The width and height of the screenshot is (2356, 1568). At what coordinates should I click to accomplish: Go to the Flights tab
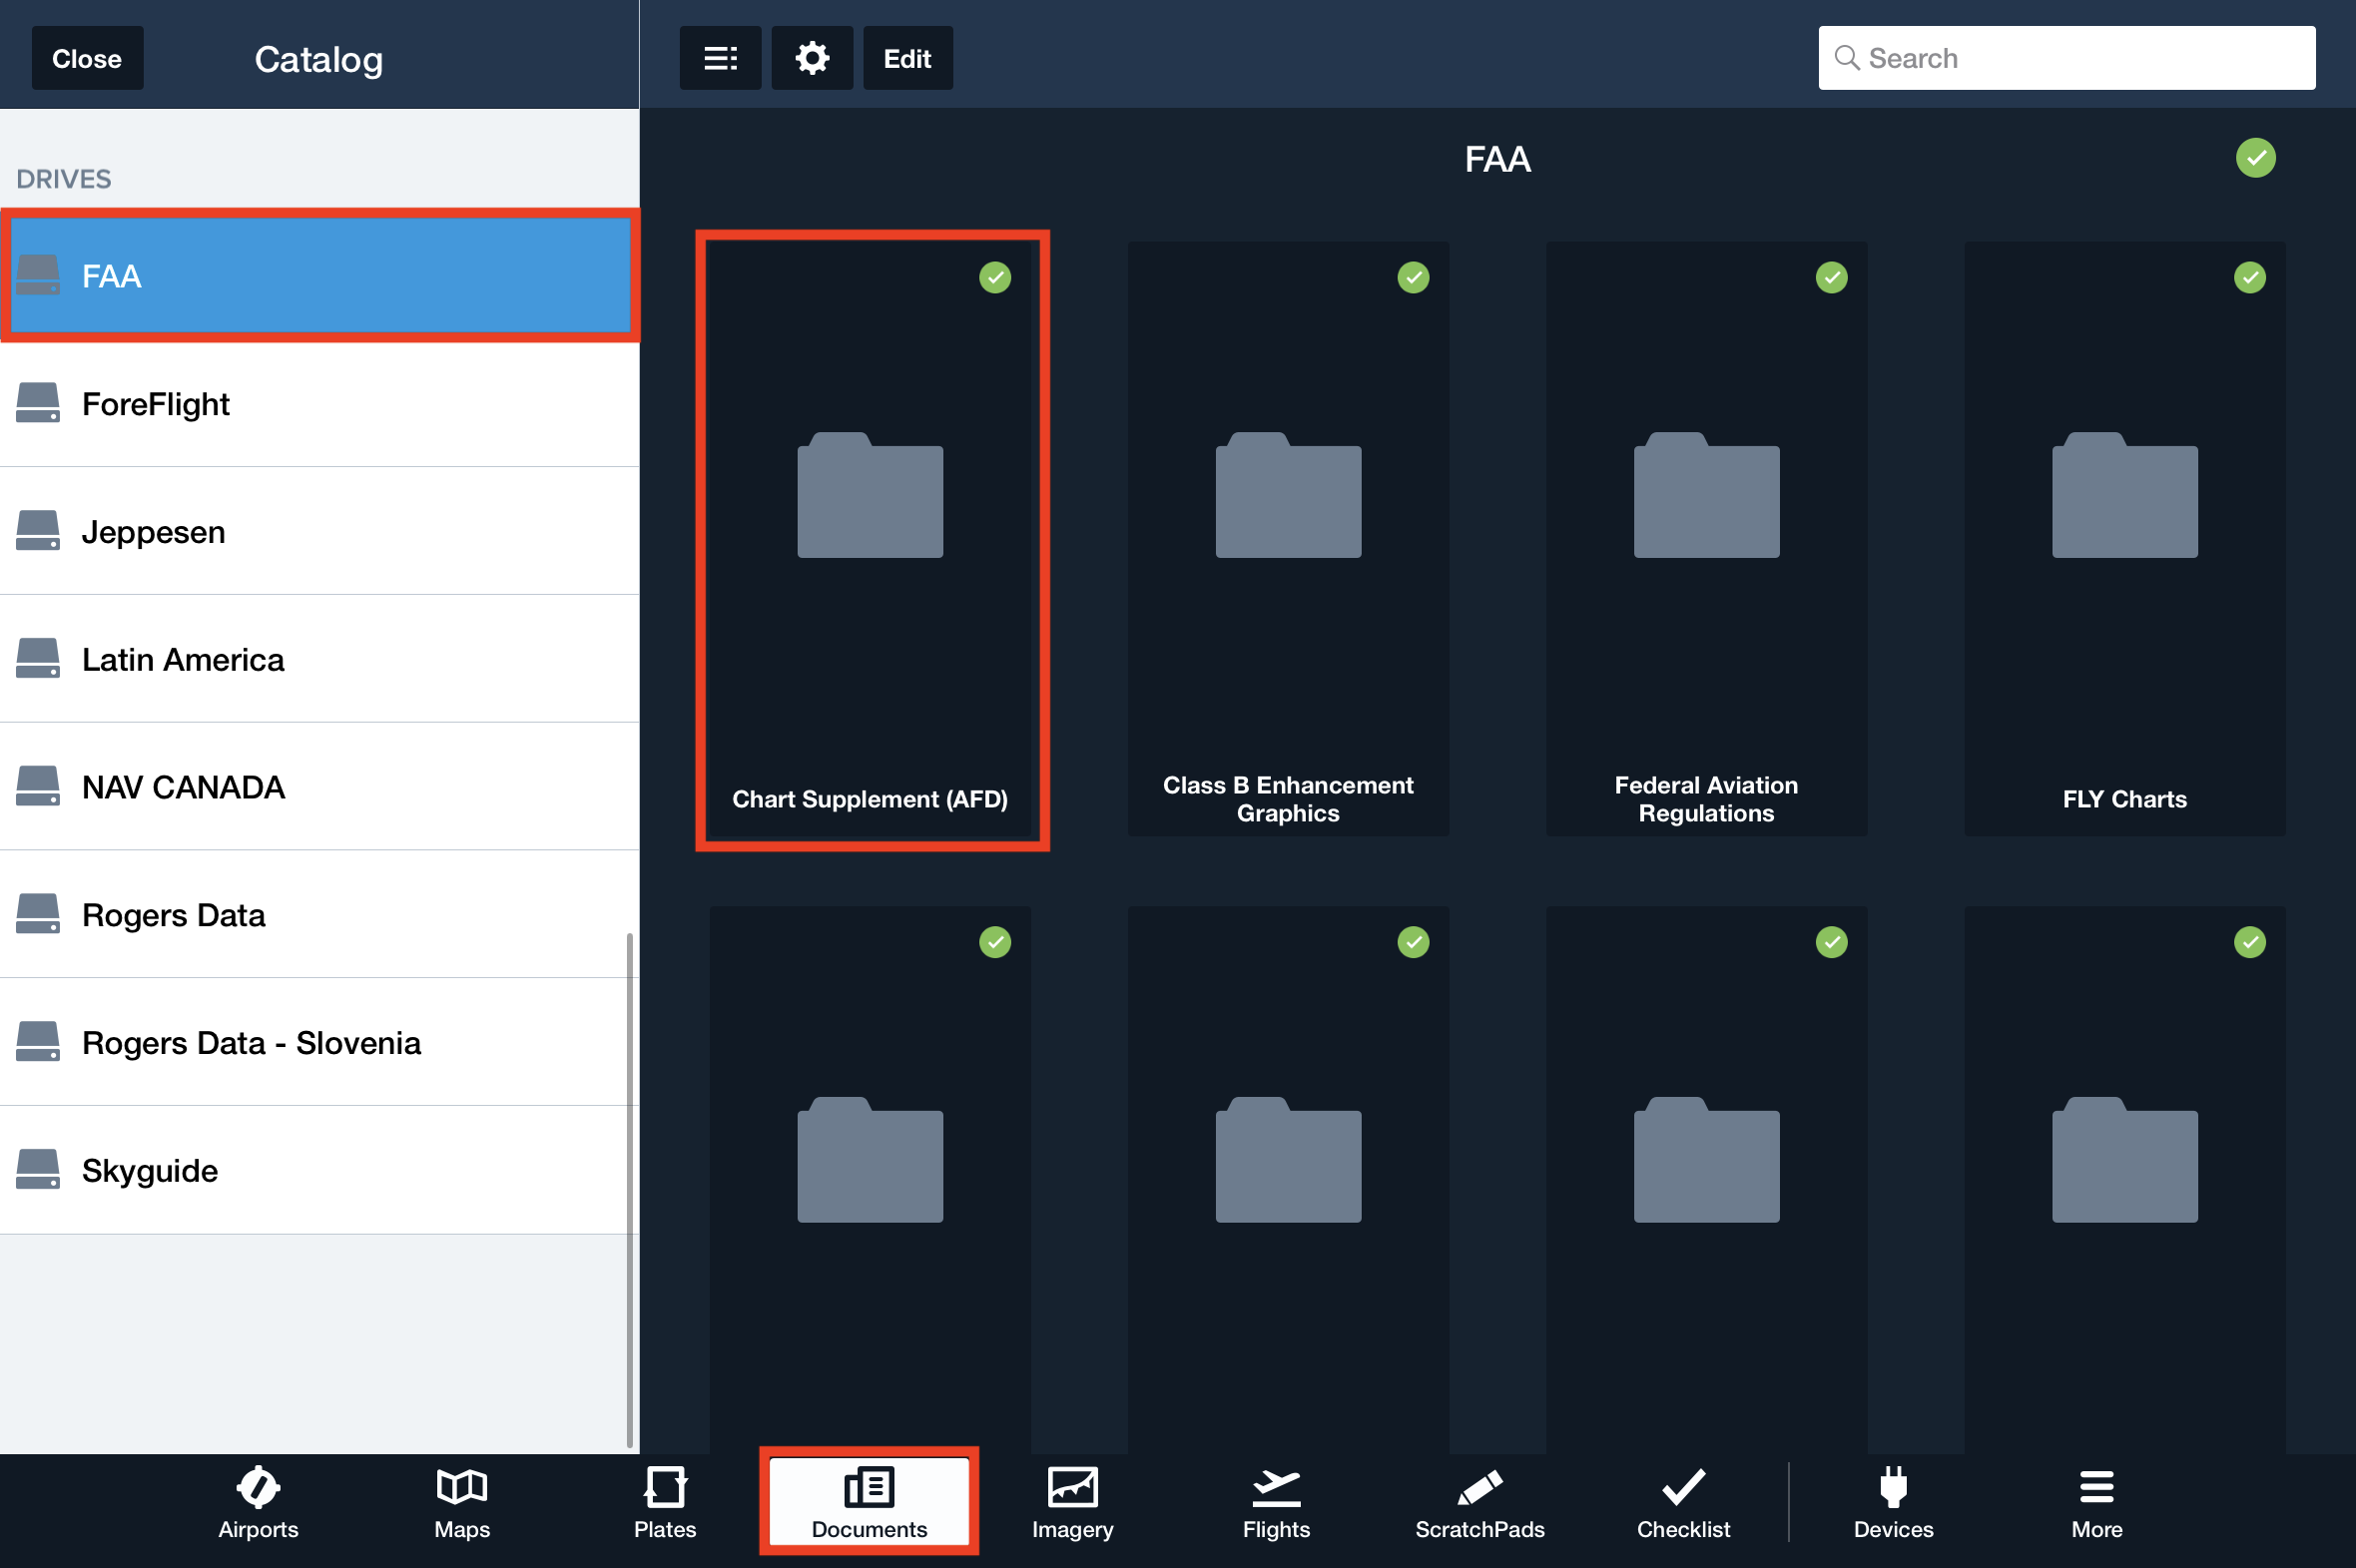pos(1276,1502)
